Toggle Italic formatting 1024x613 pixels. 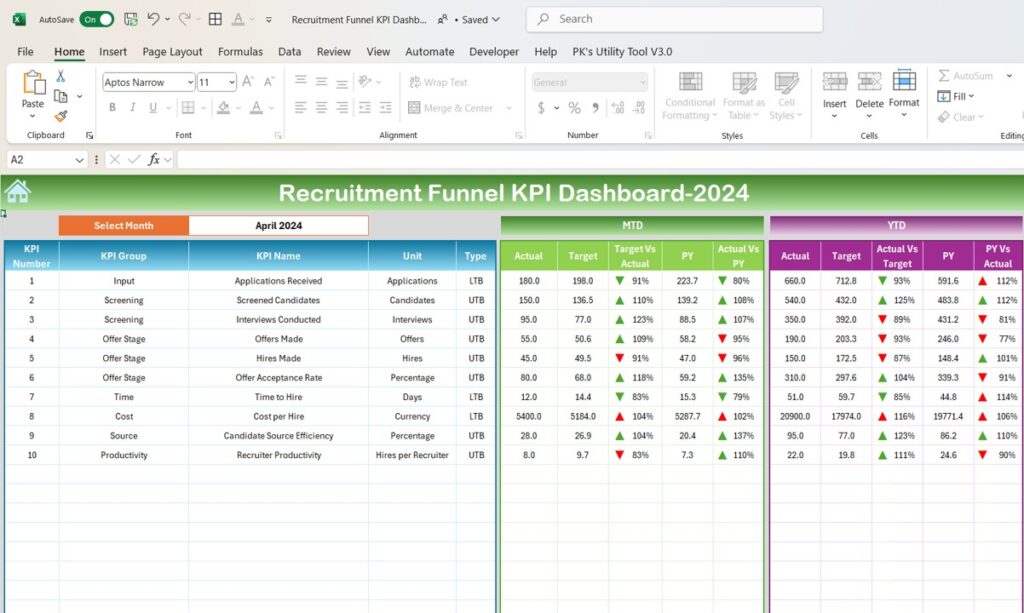133,108
